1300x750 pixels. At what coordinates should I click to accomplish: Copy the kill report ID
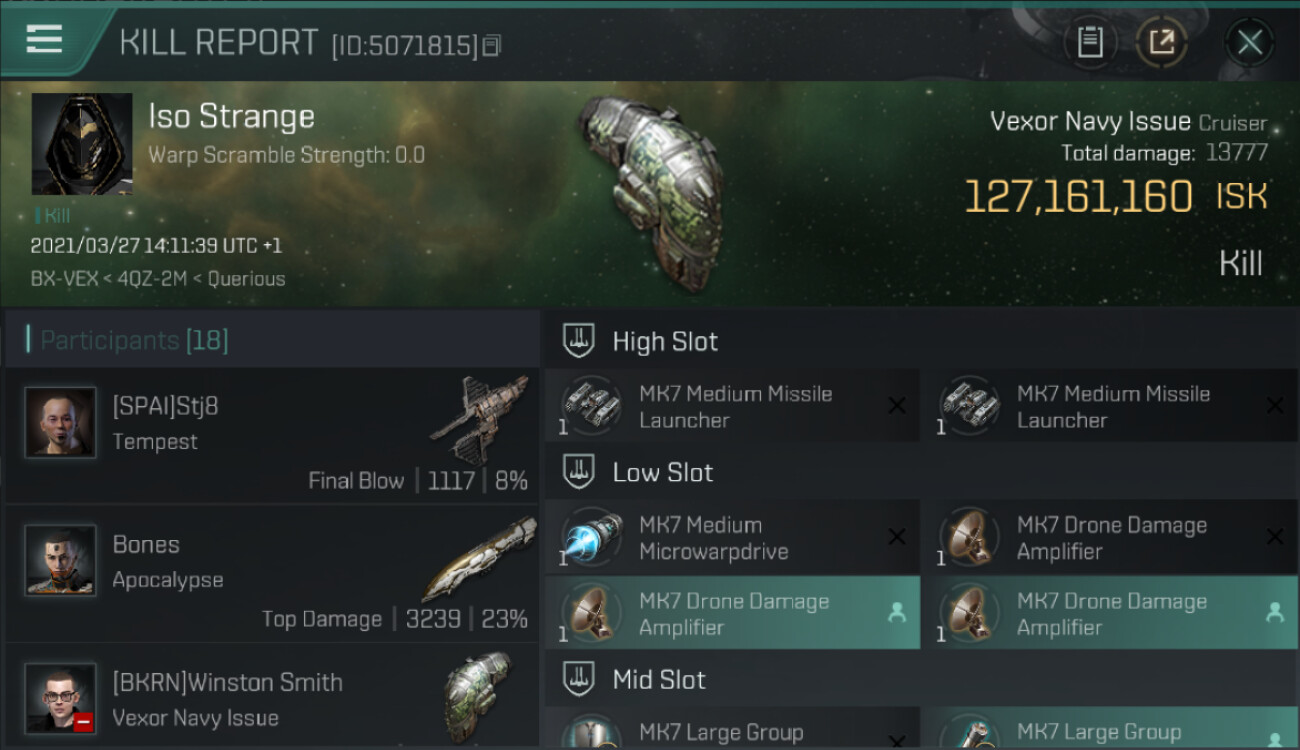tap(491, 46)
